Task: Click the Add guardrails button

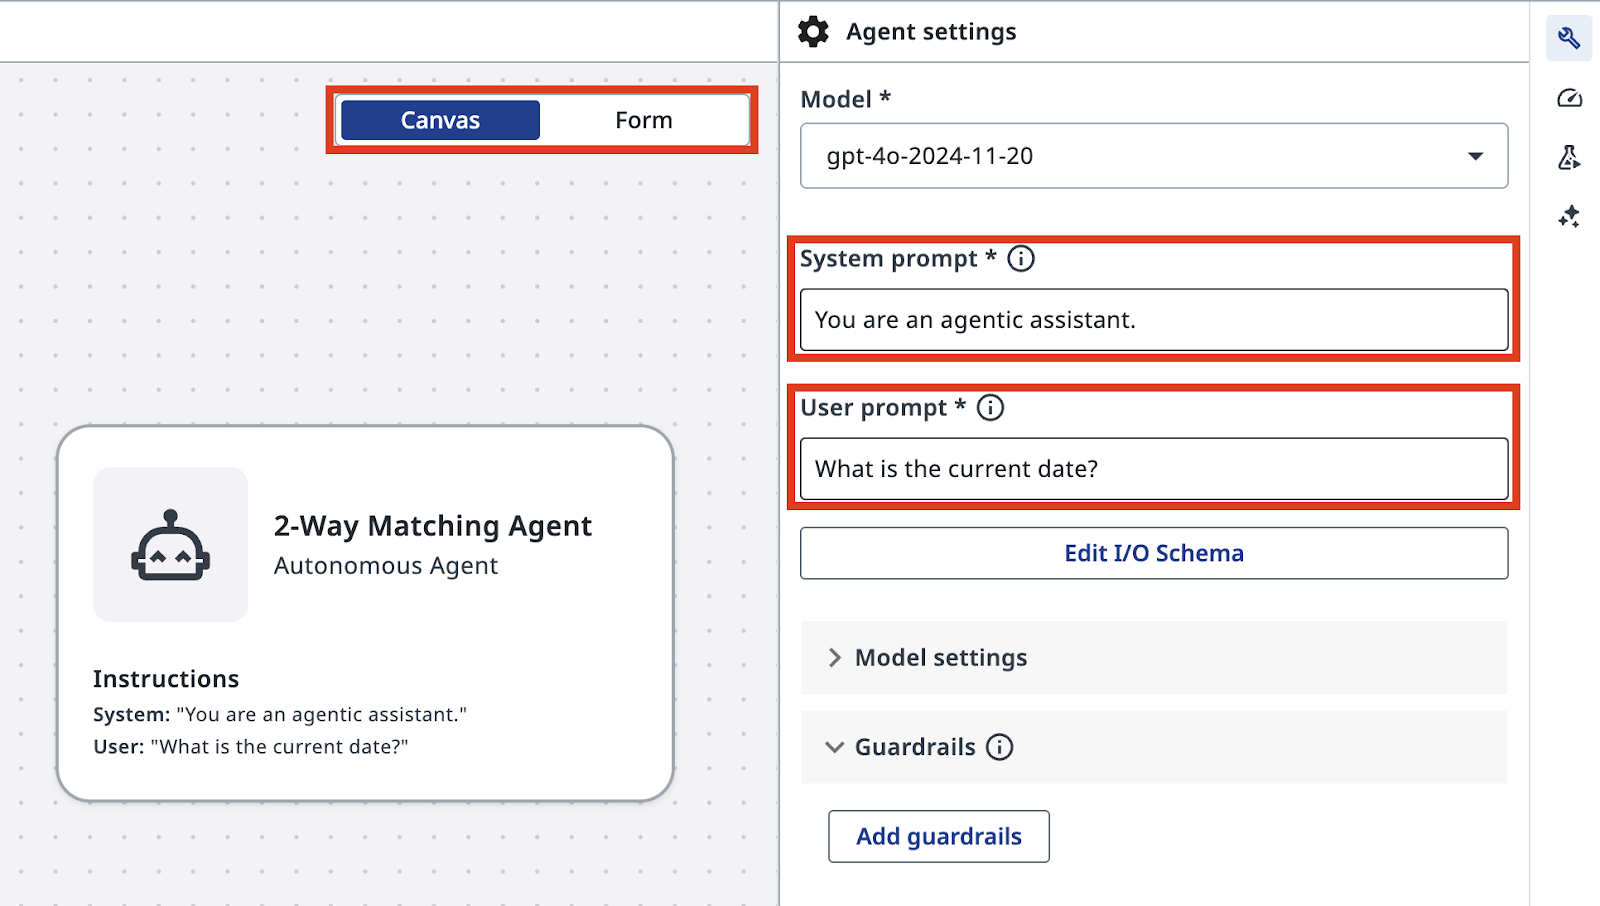Action: pos(939,836)
